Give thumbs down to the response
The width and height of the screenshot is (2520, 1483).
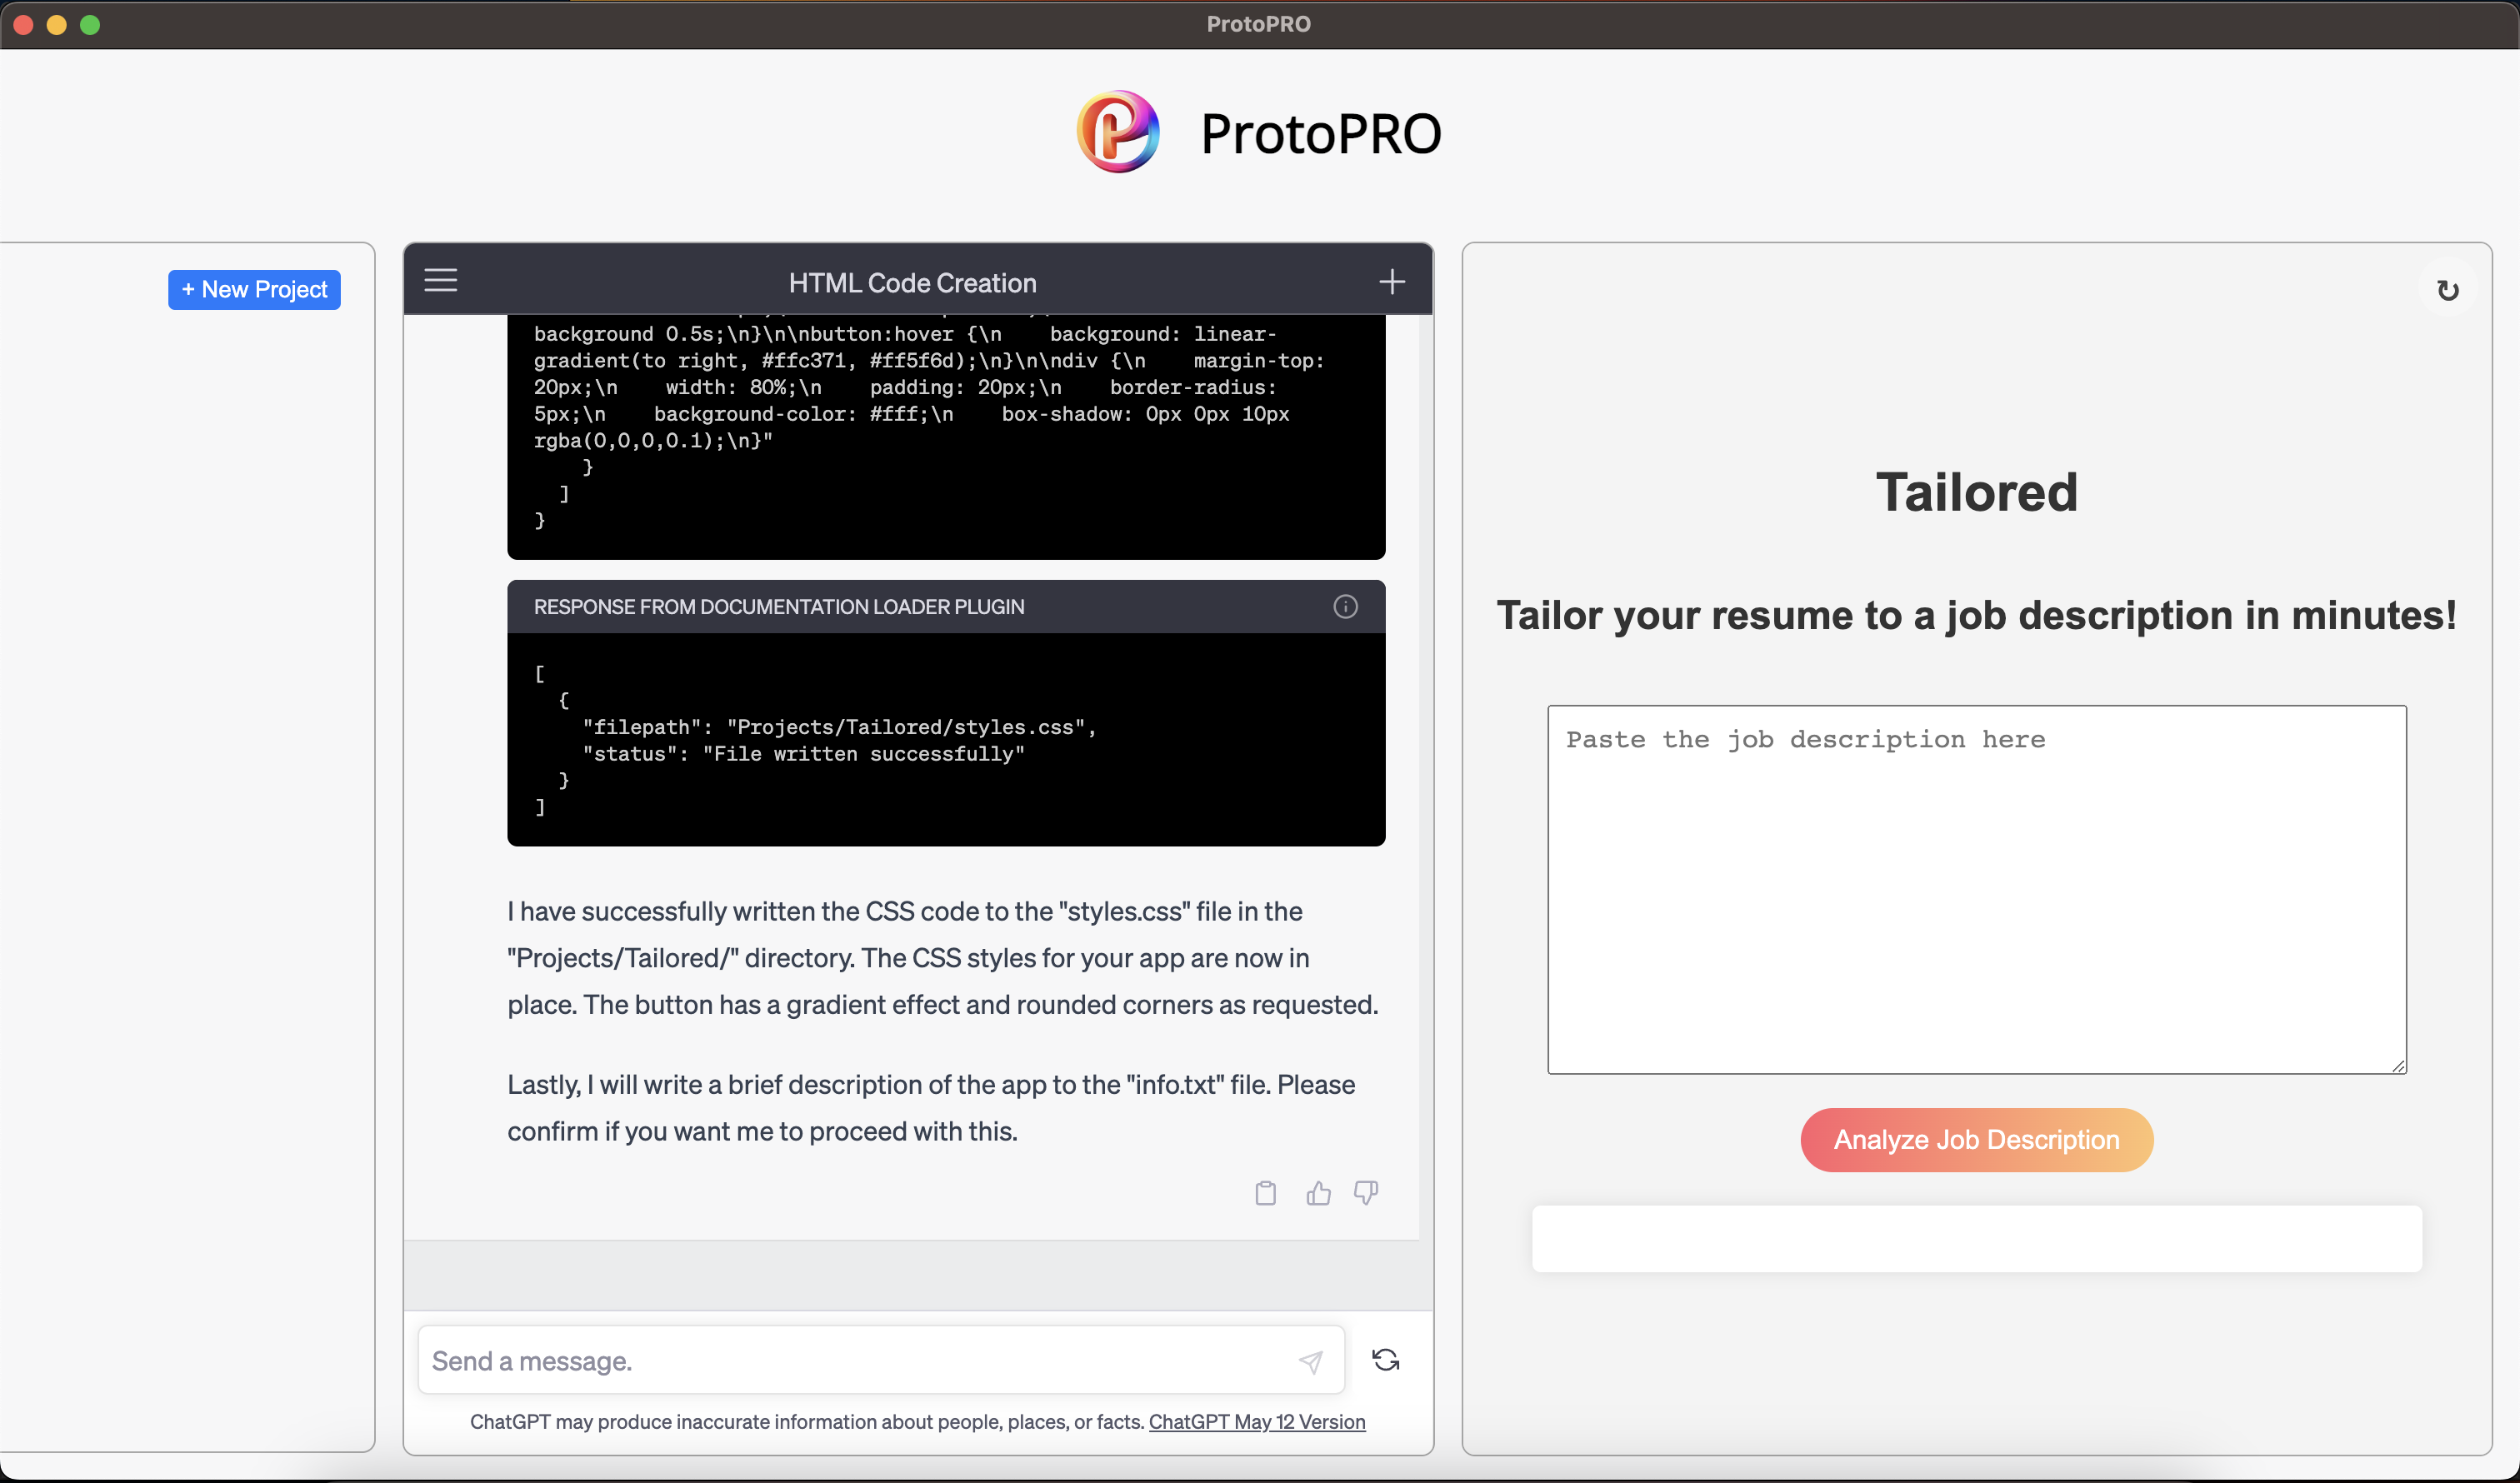point(1366,1193)
